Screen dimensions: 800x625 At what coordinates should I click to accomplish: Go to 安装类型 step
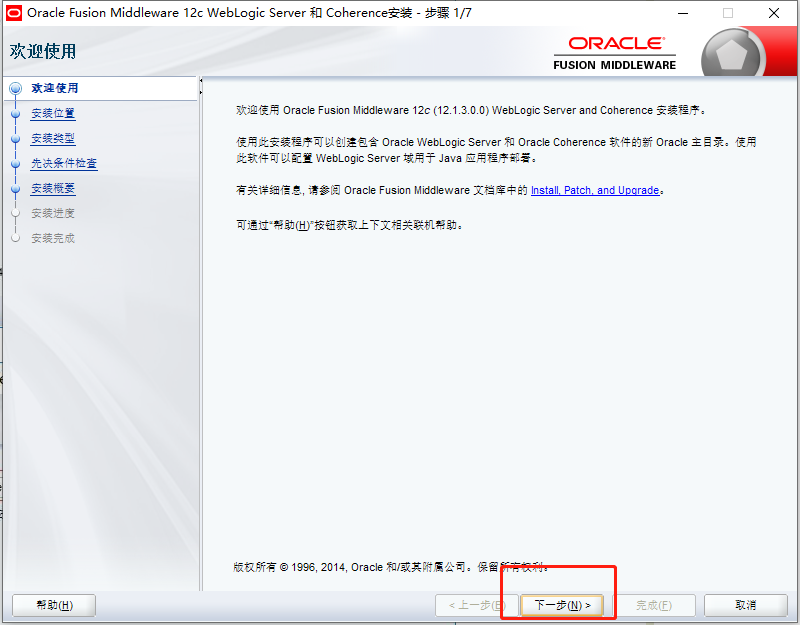pyautogui.click(x=53, y=138)
